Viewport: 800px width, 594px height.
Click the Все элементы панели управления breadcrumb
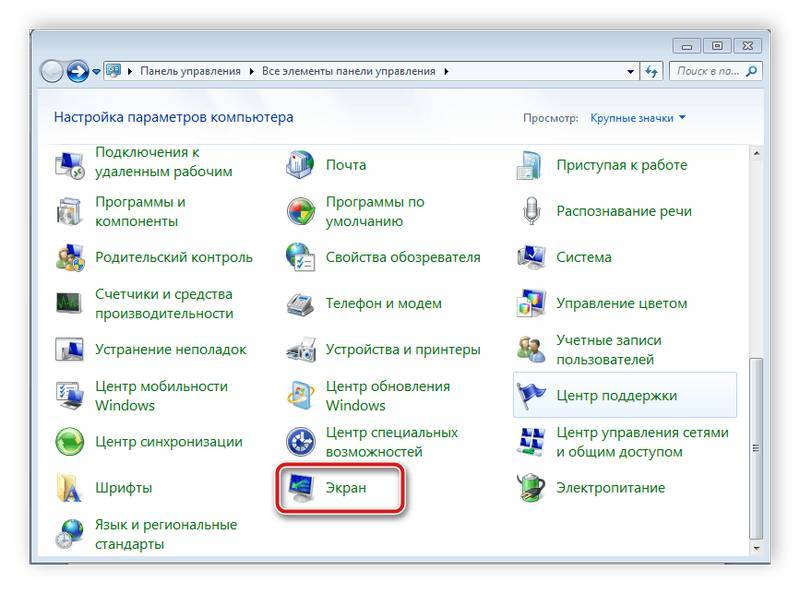coord(348,71)
